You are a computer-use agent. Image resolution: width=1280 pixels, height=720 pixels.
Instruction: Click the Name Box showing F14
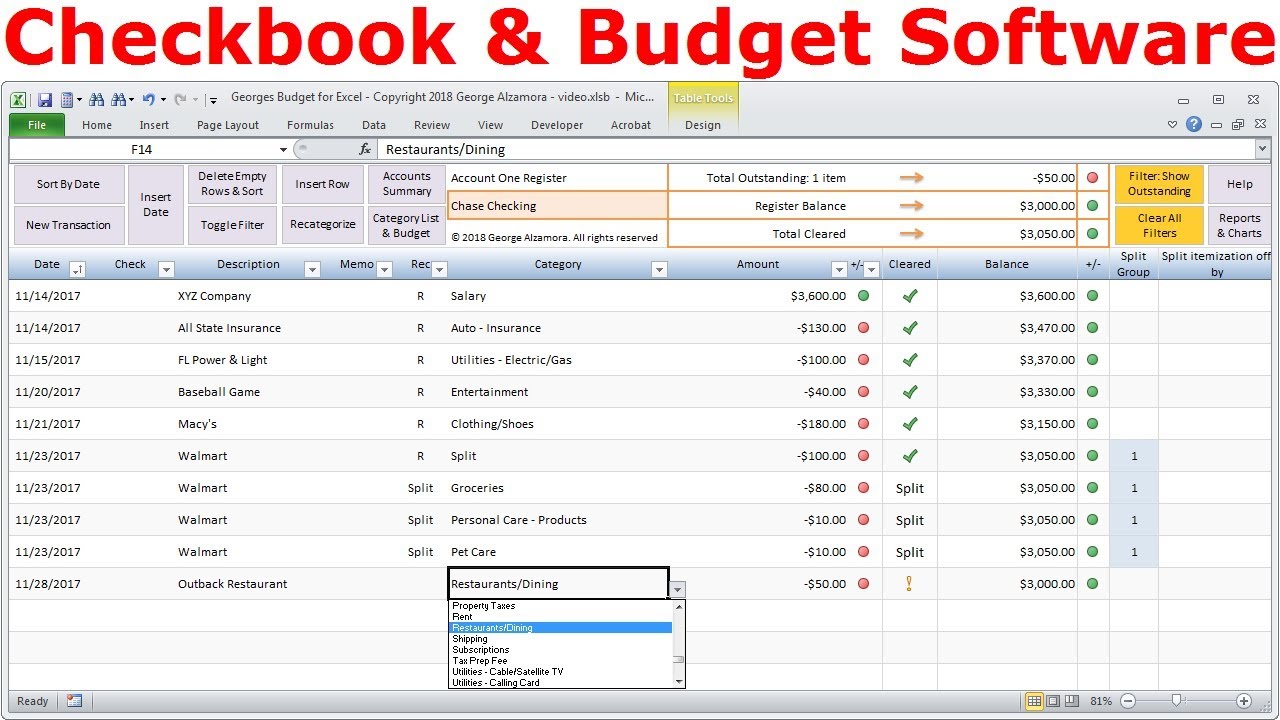(142, 149)
